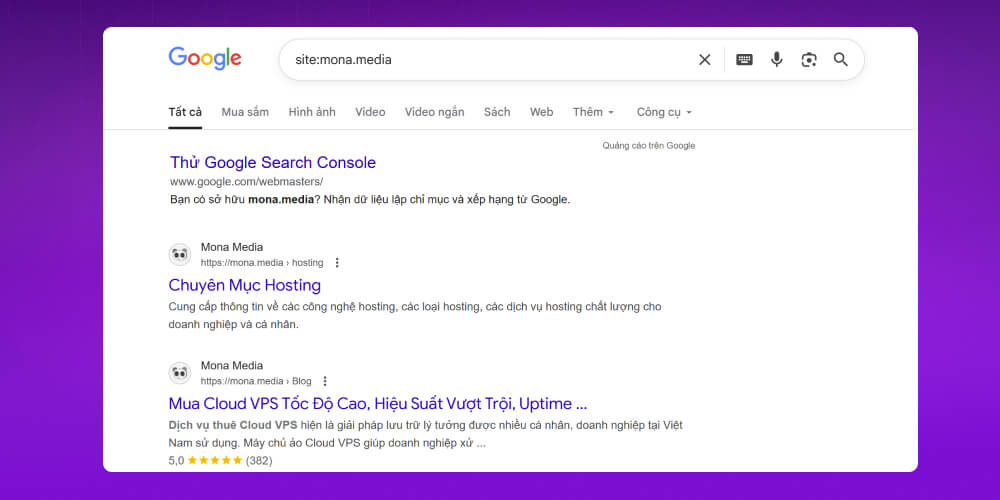Open three-dot menu for hosting result

[x=337, y=263]
